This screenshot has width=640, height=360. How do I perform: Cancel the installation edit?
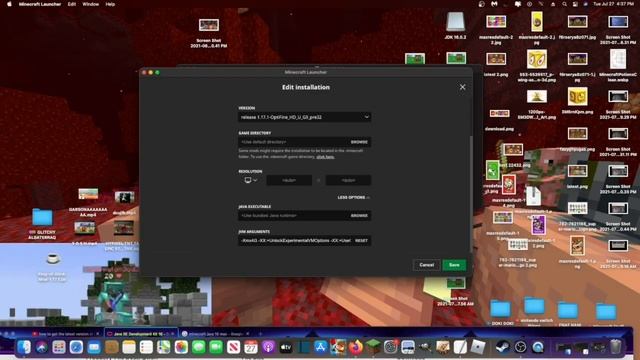click(x=427, y=265)
